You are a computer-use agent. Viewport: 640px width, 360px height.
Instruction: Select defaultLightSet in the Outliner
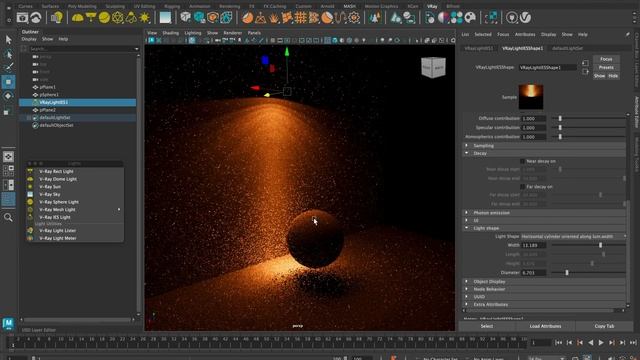55,118
